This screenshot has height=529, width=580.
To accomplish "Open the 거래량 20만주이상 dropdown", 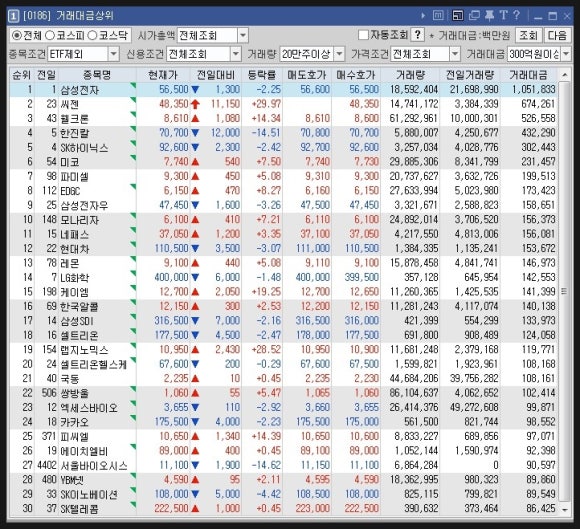I will [339, 54].
